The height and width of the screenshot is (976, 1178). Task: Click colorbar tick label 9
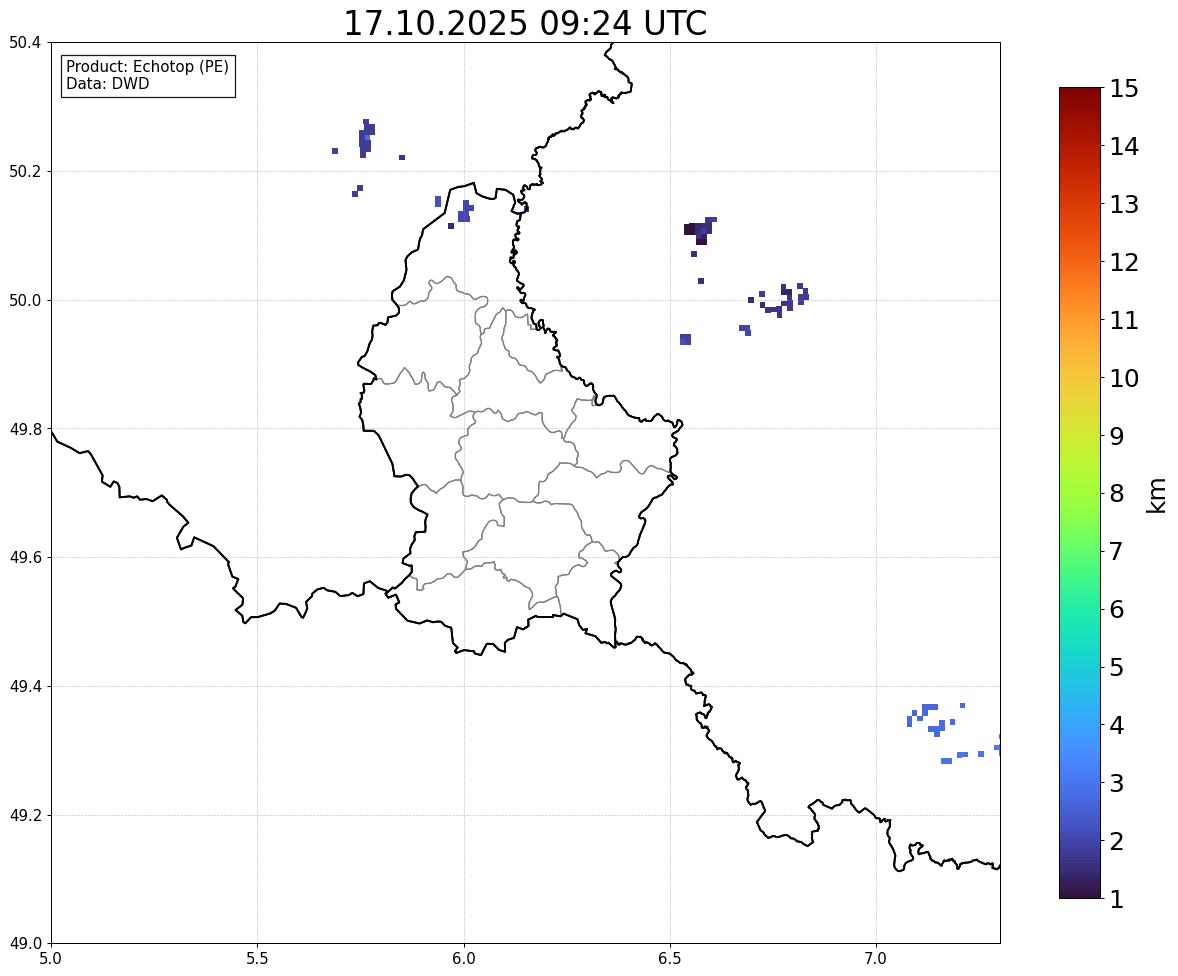point(1117,436)
